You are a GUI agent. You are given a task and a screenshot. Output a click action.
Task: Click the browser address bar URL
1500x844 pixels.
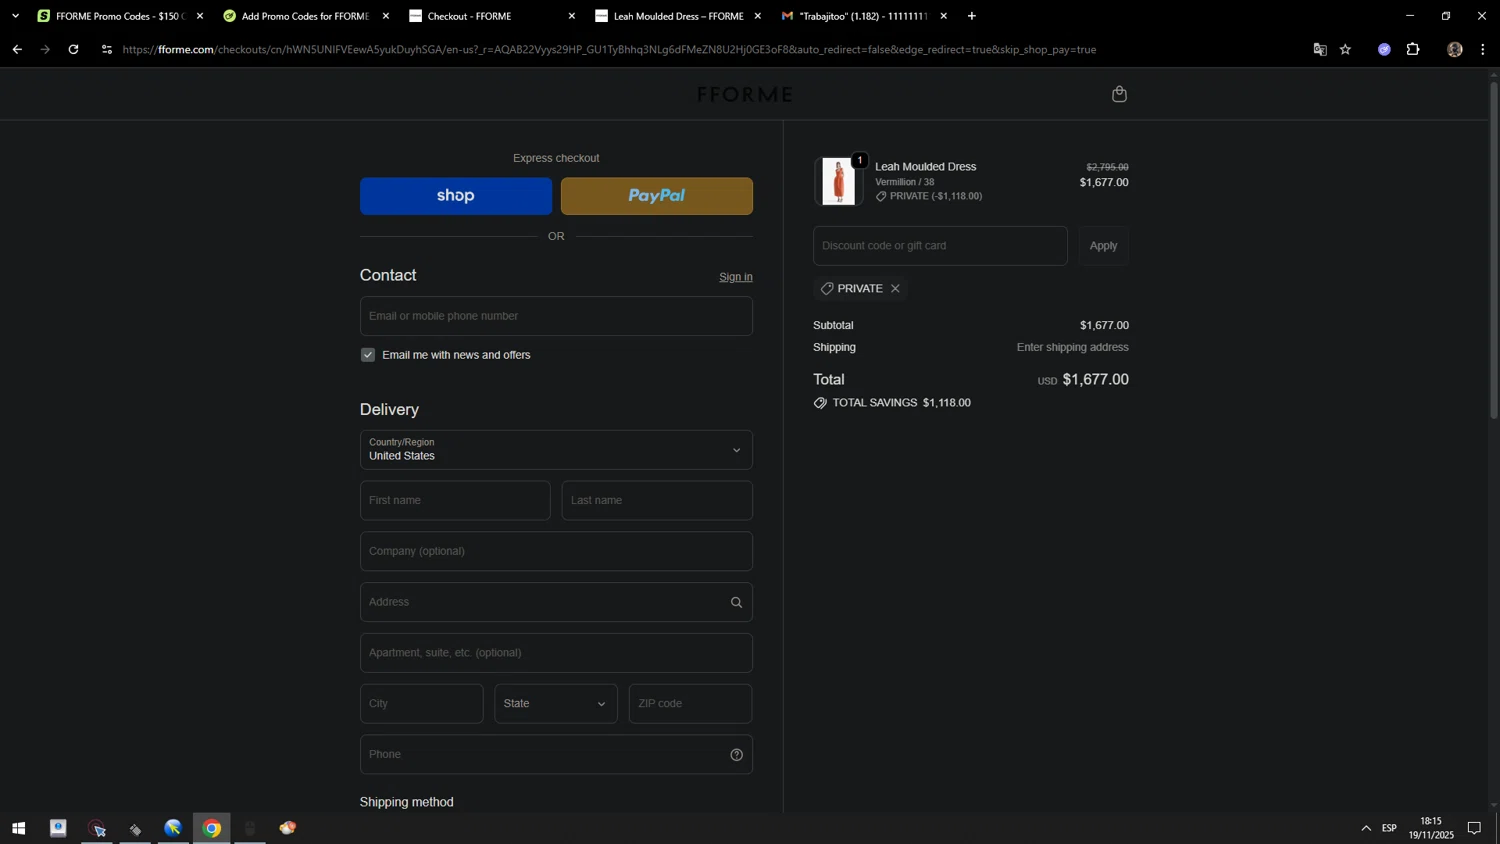[x=609, y=49]
